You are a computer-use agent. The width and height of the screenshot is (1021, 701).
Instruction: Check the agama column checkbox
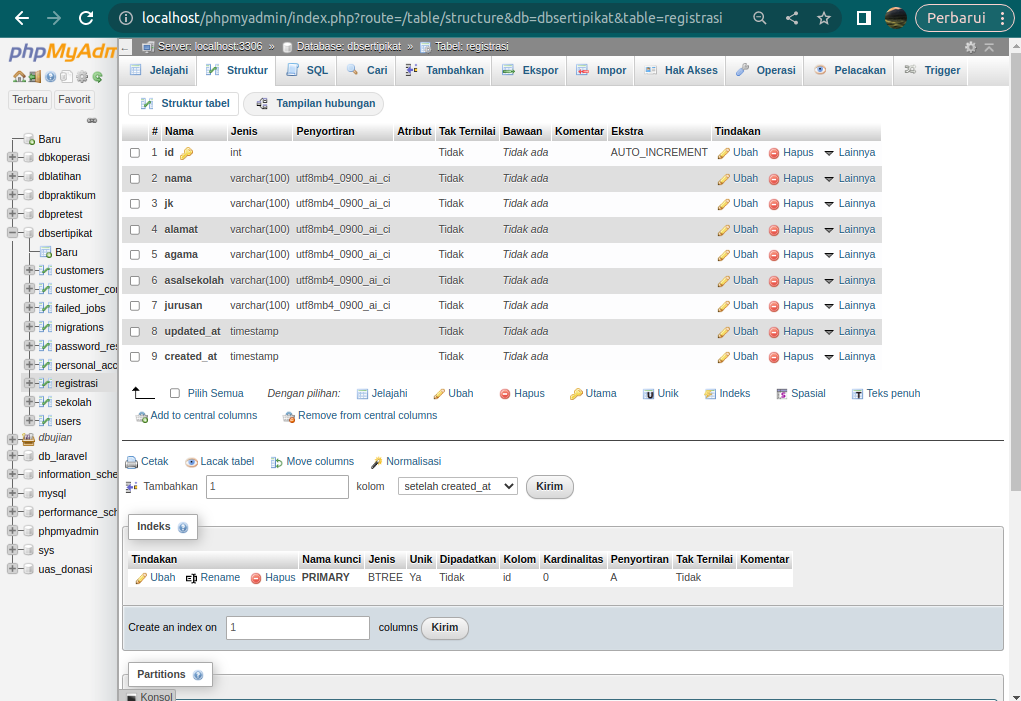pyautogui.click(x=135, y=255)
